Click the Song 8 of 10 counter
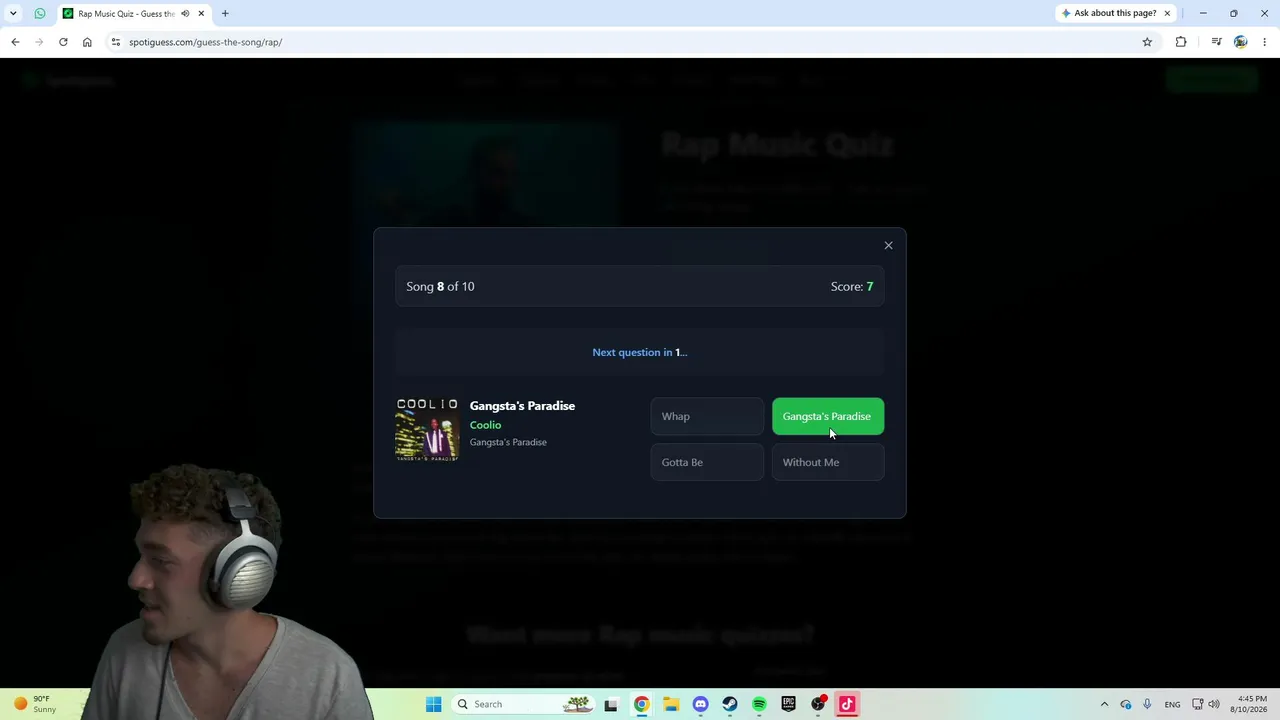Viewport: 1280px width, 720px height. tap(440, 286)
